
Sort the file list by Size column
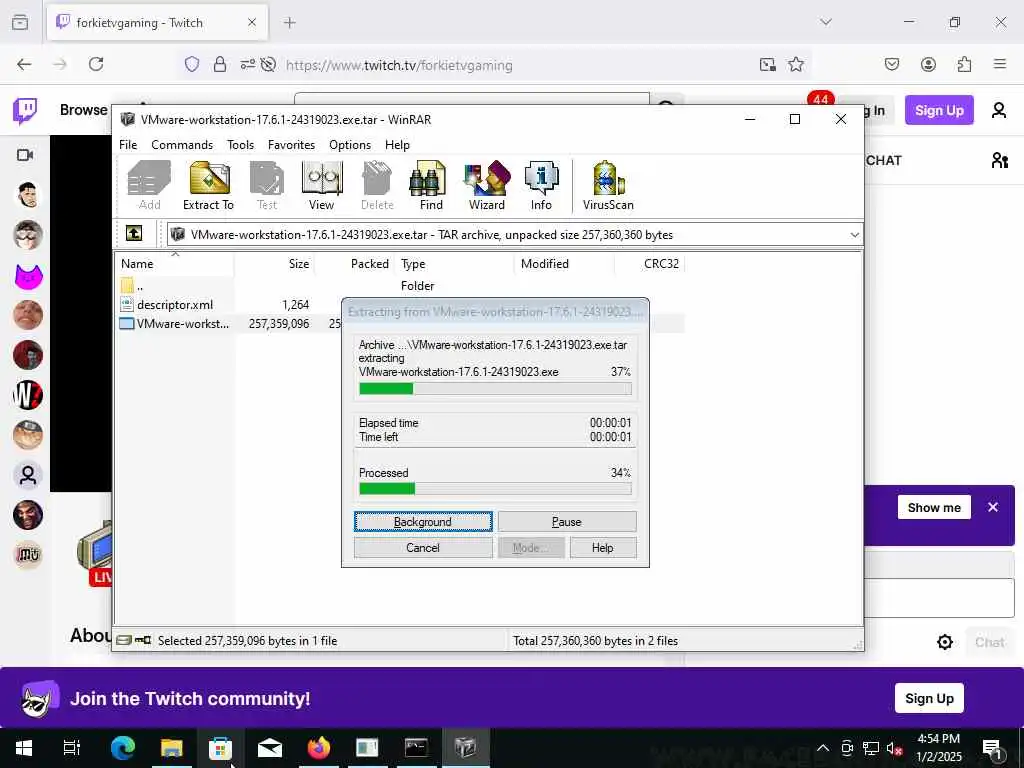tap(274, 264)
